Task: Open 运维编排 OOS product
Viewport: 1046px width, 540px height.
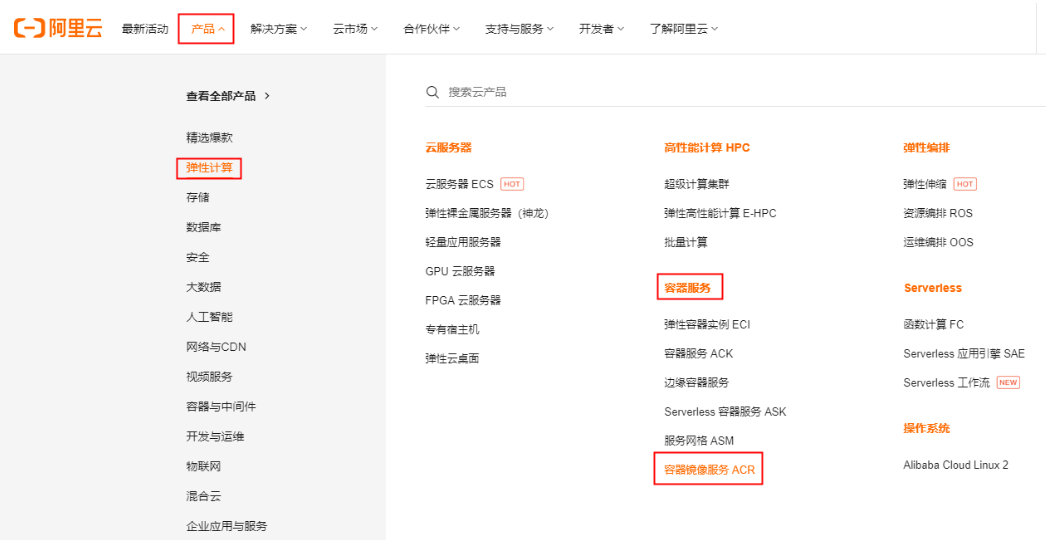Action: (939, 242)
